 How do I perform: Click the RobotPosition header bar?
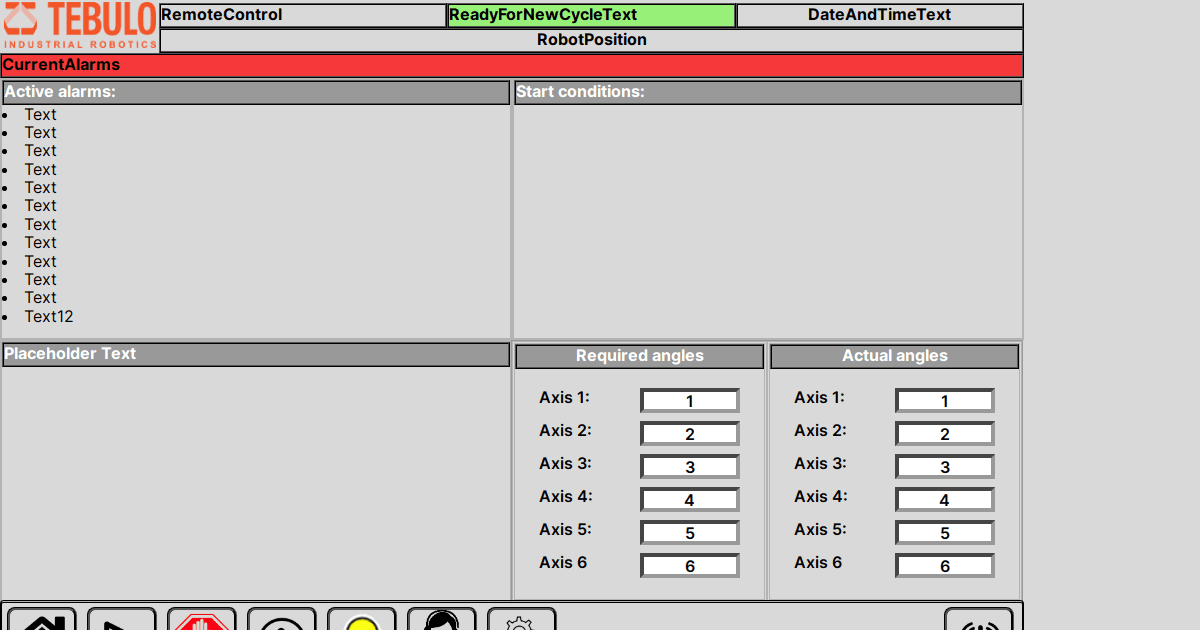click(x=592, y=40)
